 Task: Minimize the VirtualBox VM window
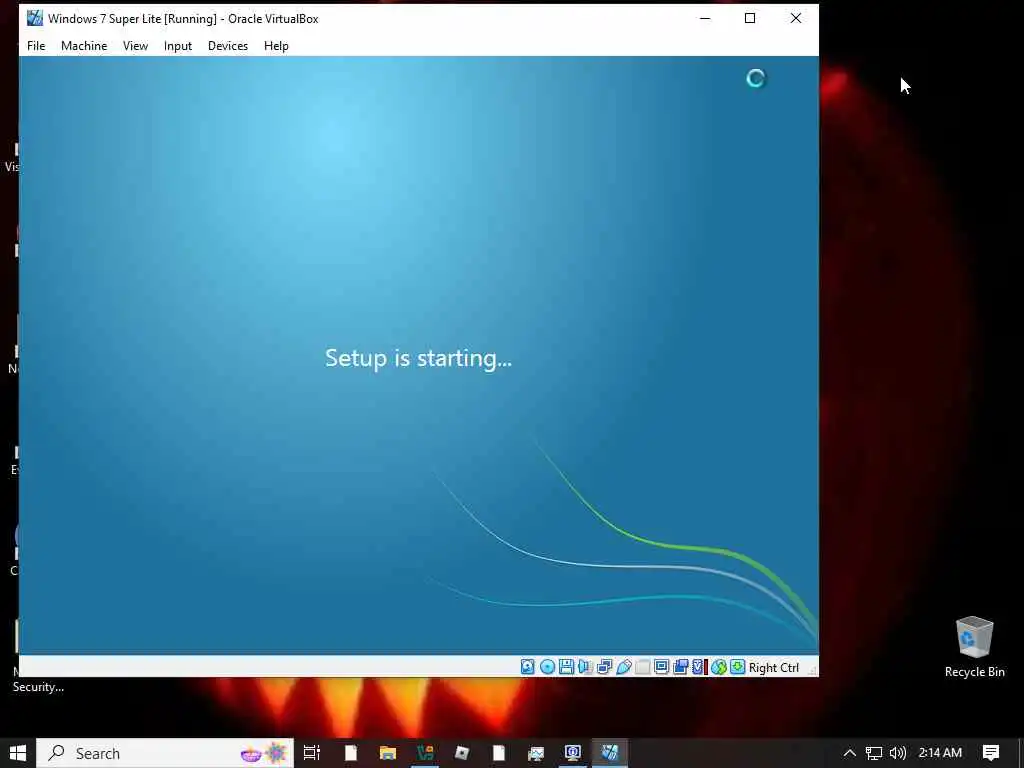(x=705, y=18)
